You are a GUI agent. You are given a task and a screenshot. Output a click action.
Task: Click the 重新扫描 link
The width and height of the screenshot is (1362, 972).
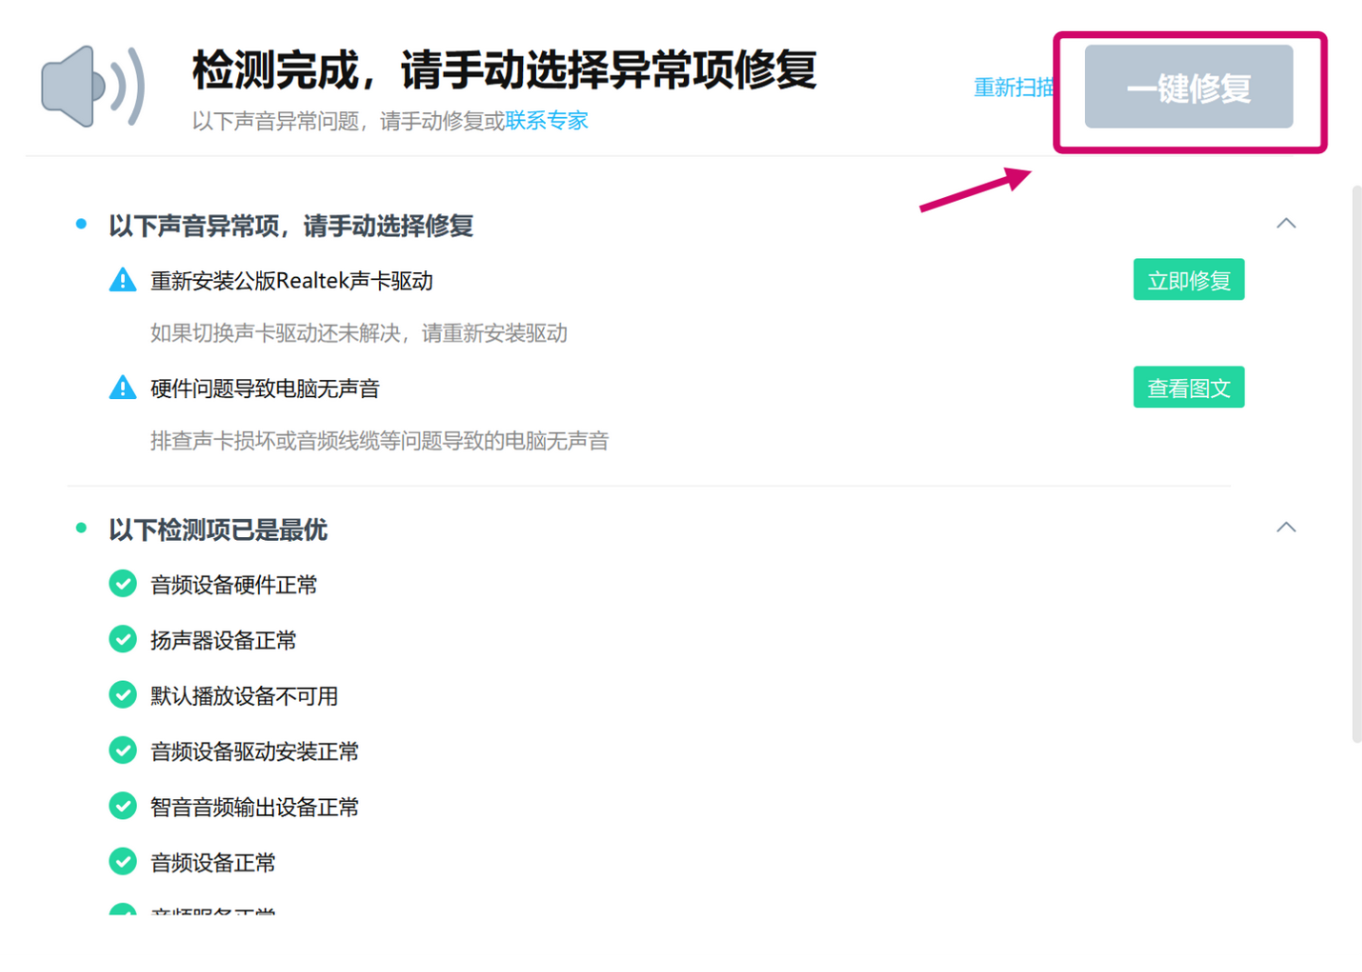coord(1014,88)
